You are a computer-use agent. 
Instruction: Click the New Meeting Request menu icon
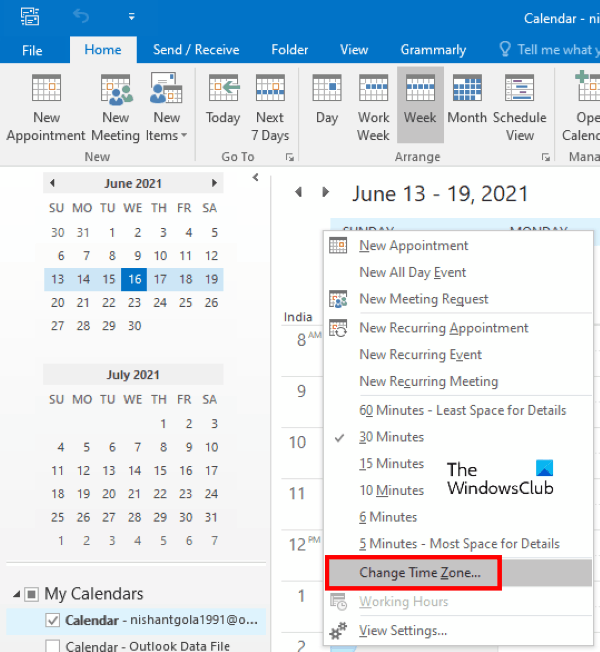point(338,299)
